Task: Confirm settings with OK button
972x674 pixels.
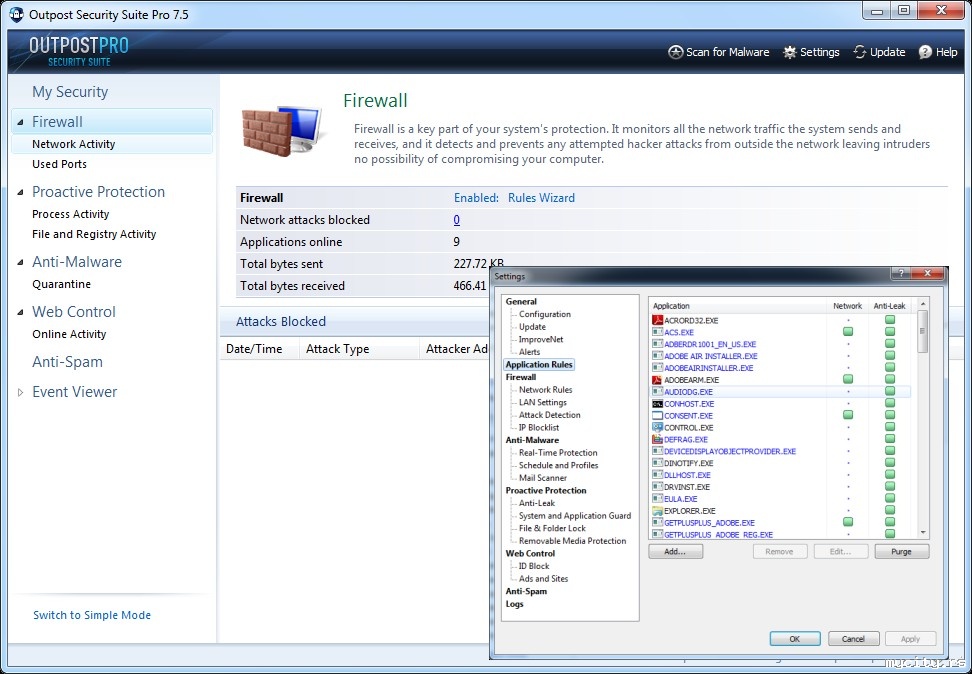Action: point(795,639)
